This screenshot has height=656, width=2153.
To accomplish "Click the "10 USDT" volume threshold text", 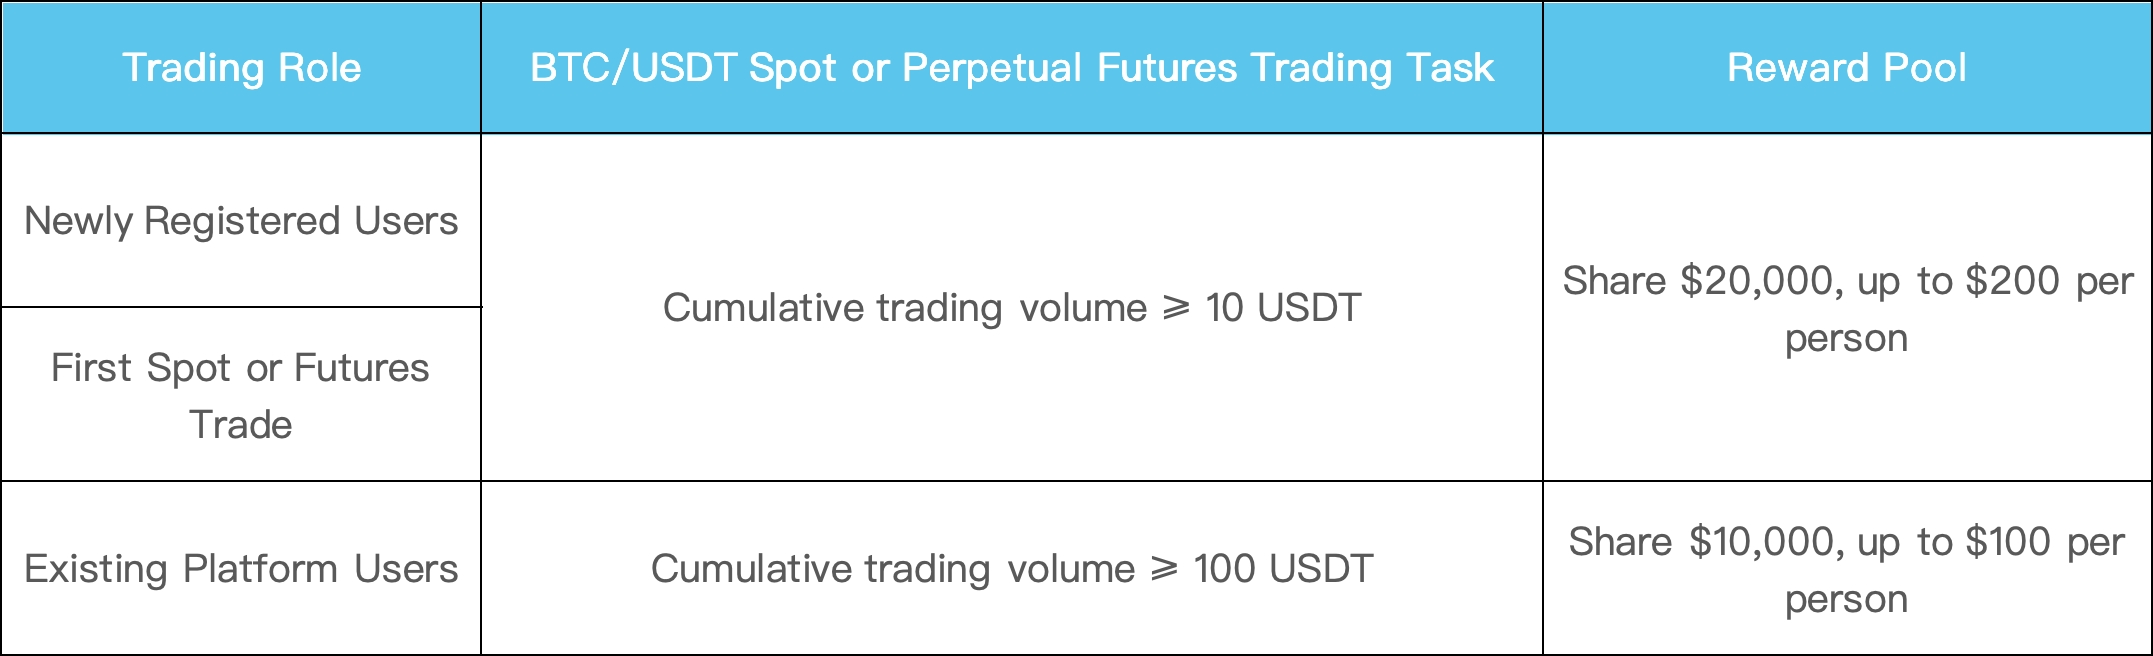I will [x=1283, y=308].
